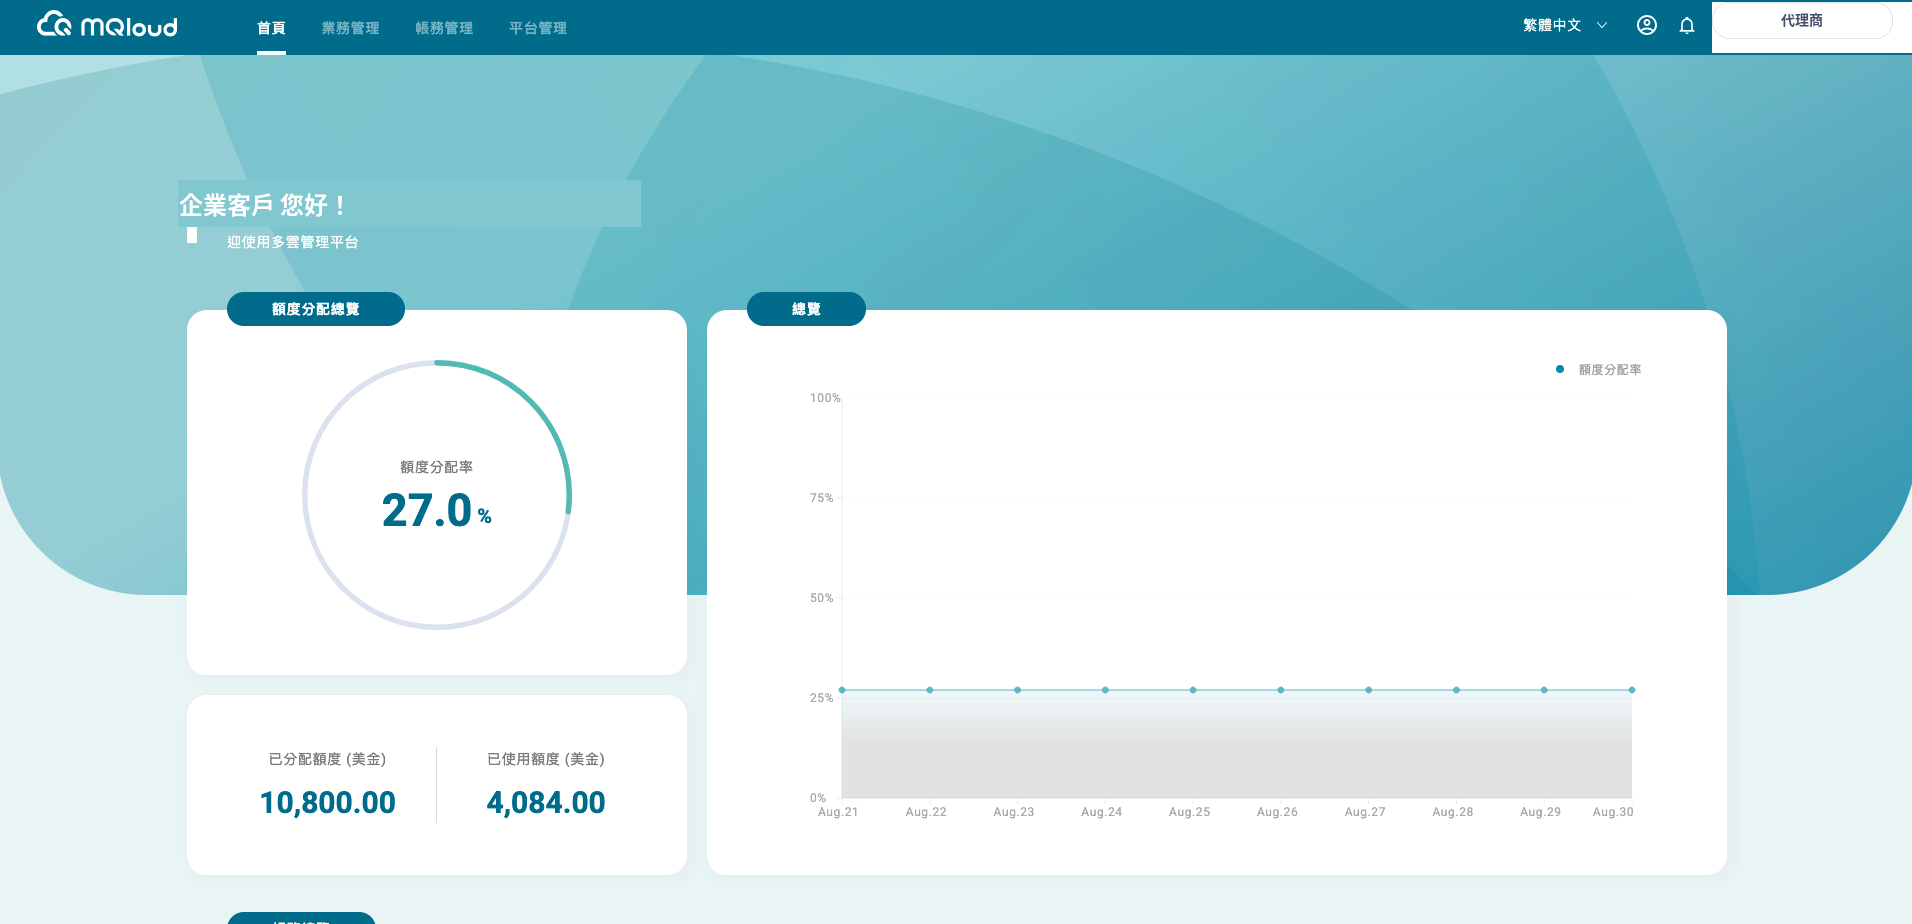Toggle the 額度分配率 chart legend

tap(1599, 370)
